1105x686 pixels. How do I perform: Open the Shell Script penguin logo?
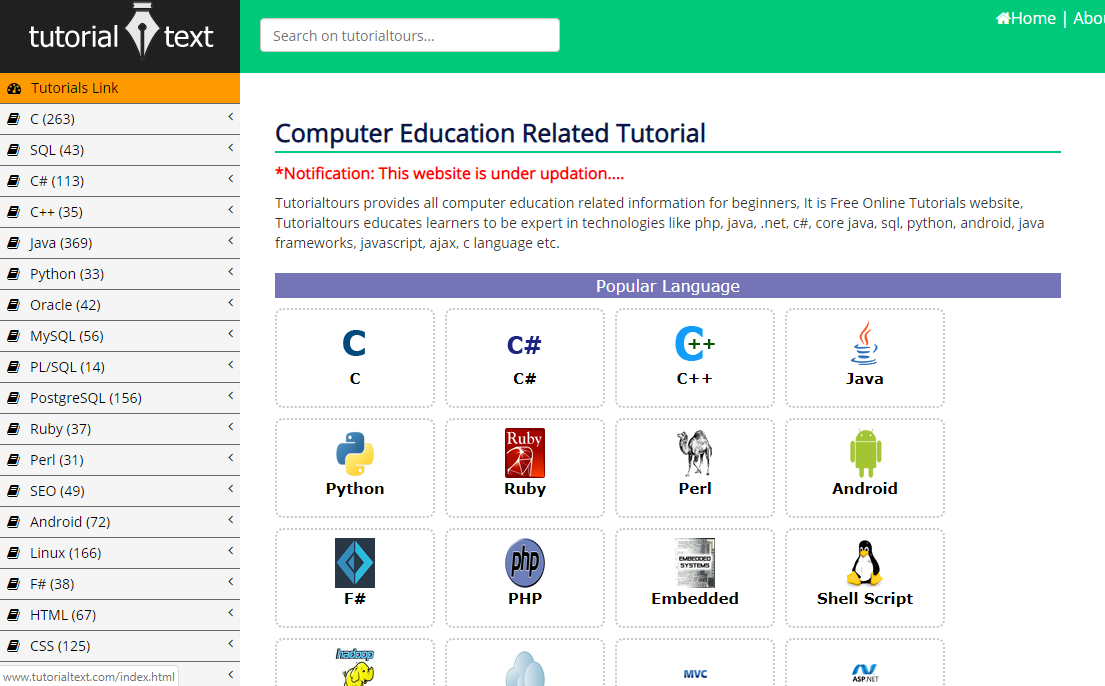[x=865, y=563]
